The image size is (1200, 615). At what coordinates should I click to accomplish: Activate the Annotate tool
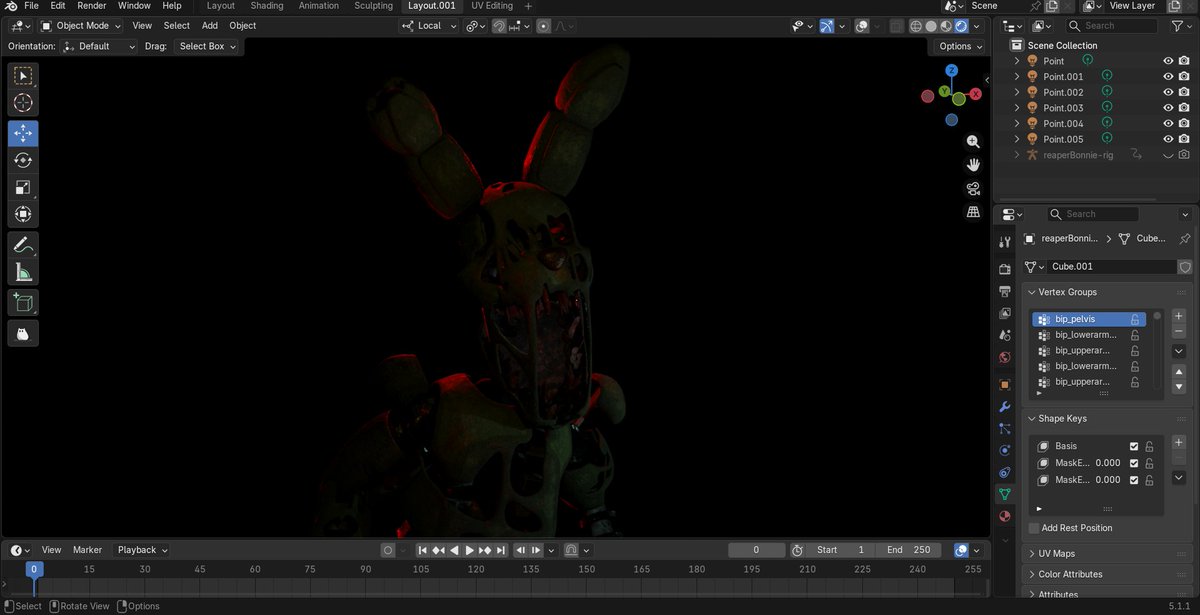click(x=23, y=244)
